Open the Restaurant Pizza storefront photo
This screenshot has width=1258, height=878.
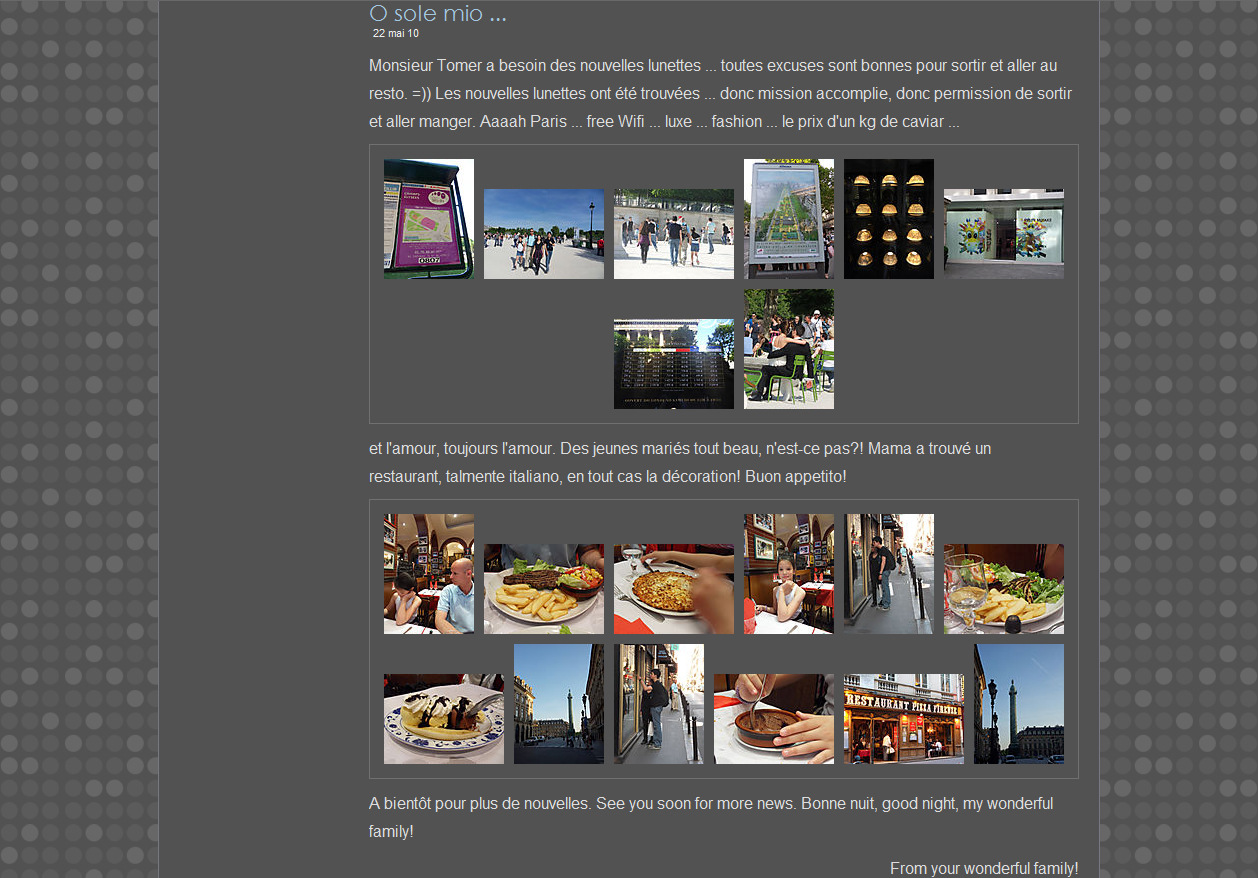tap(903, 719)
